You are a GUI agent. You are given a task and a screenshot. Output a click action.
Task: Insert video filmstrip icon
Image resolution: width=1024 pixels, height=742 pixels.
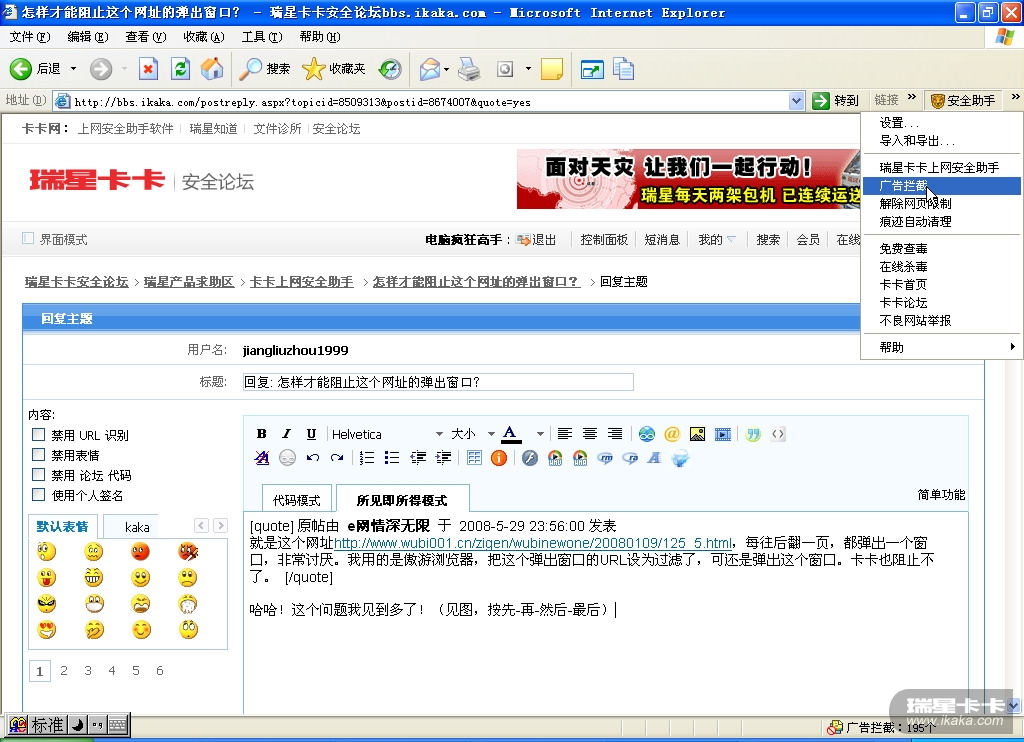click(723, 434)
